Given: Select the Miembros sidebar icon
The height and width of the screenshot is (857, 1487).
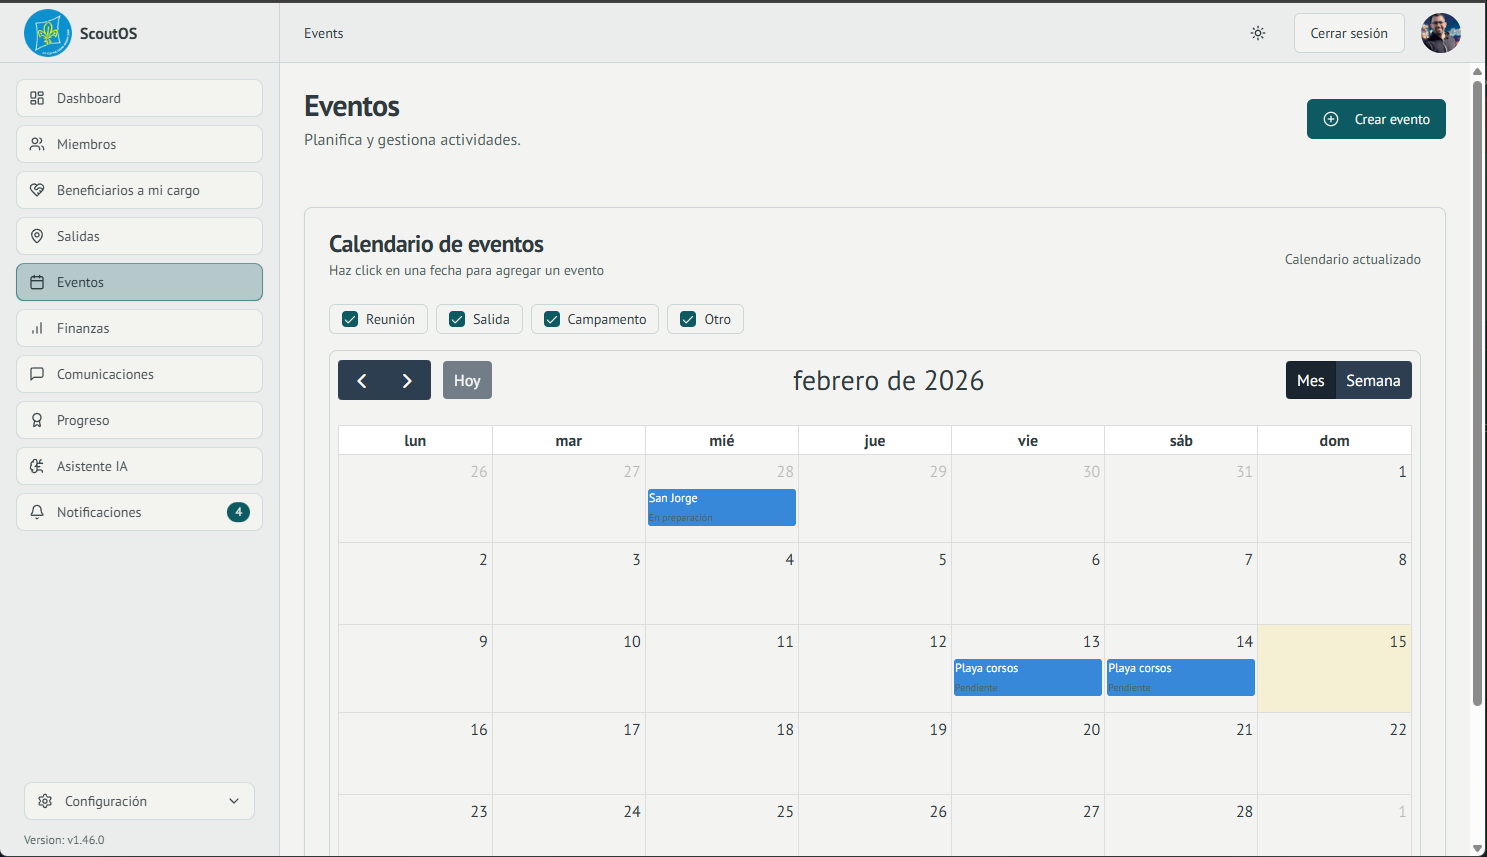Looking at the screenshot, I should click(x=37, y=144).
